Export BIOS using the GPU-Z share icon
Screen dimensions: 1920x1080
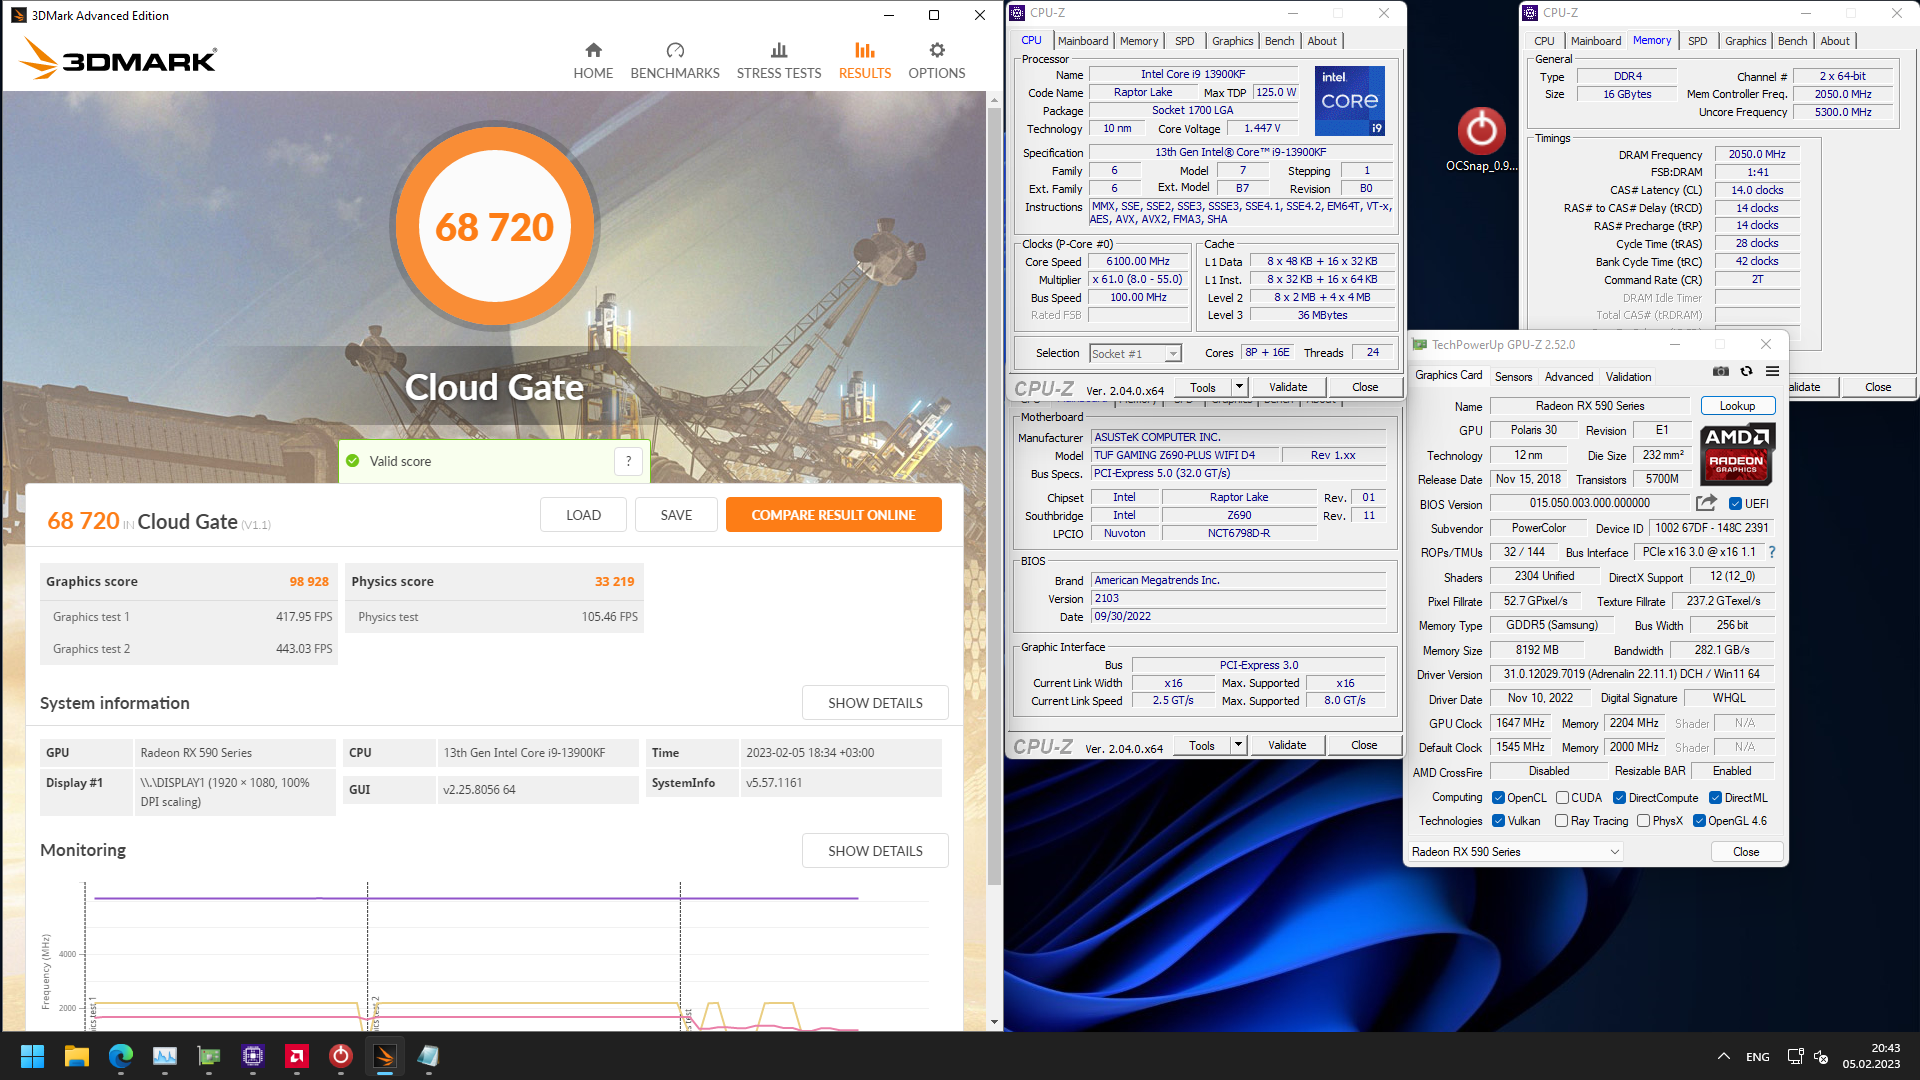[x=1706, y=503]
